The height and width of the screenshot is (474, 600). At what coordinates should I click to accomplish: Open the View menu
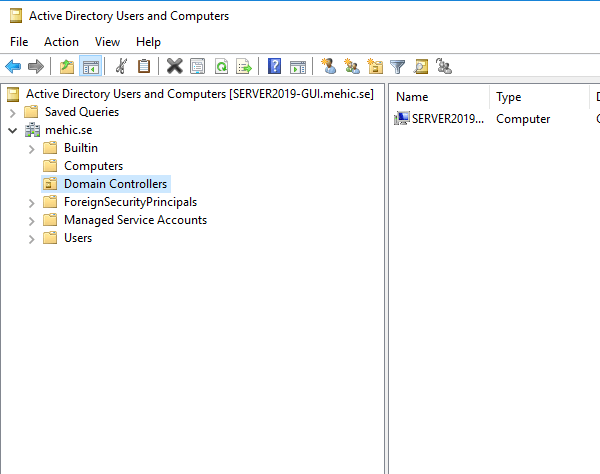click(108, 42)
